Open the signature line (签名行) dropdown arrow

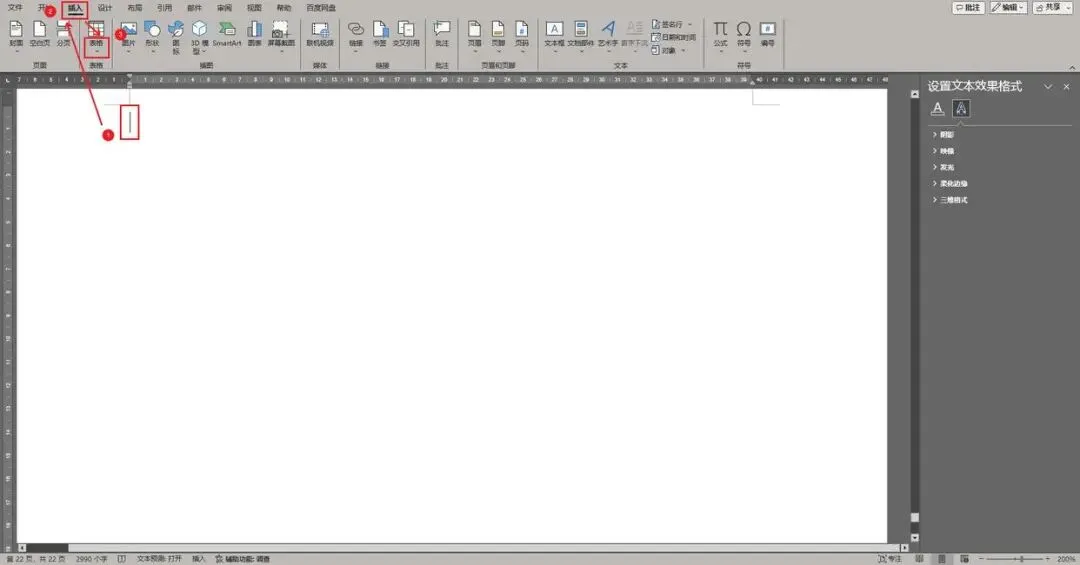tap(689, 24)
